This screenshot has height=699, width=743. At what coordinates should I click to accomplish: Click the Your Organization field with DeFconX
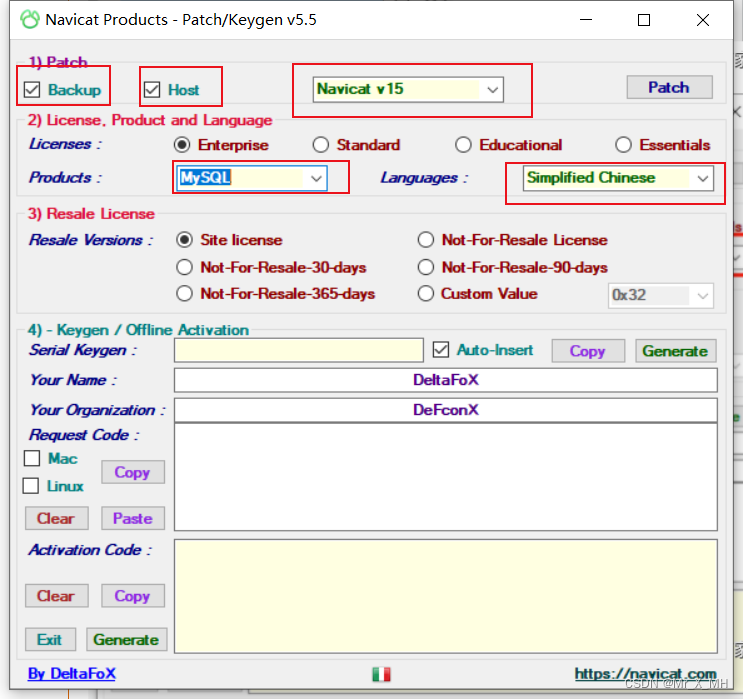(445, 410)
